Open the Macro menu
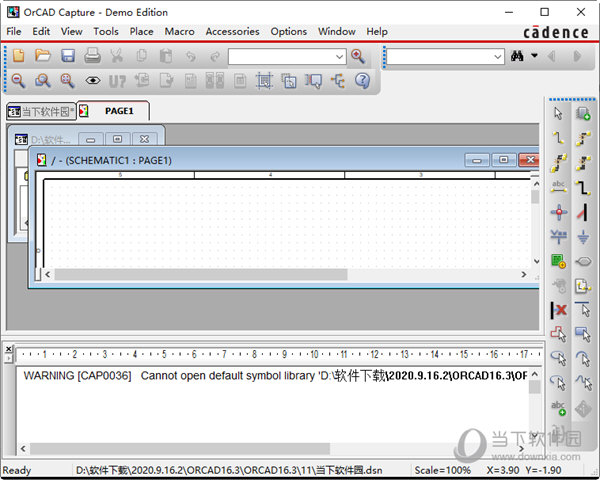The width and height of the screenshot is (600, 480). point(179,31)
